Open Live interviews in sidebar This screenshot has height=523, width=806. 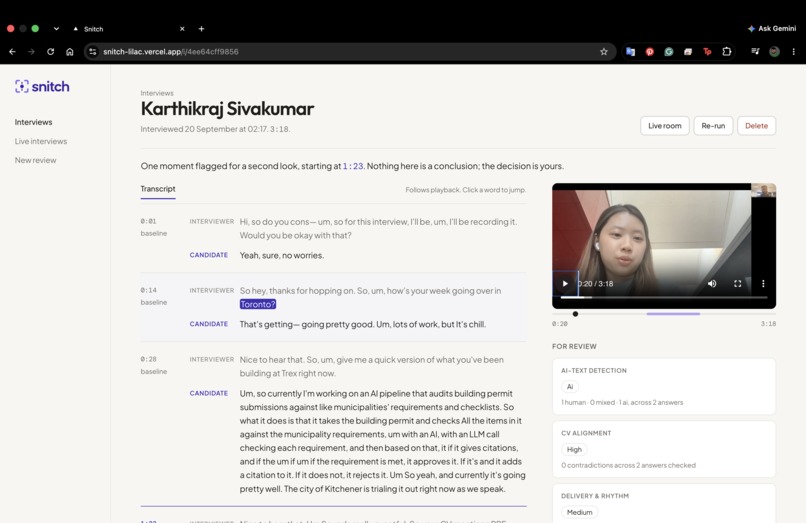tap(41, 141)
